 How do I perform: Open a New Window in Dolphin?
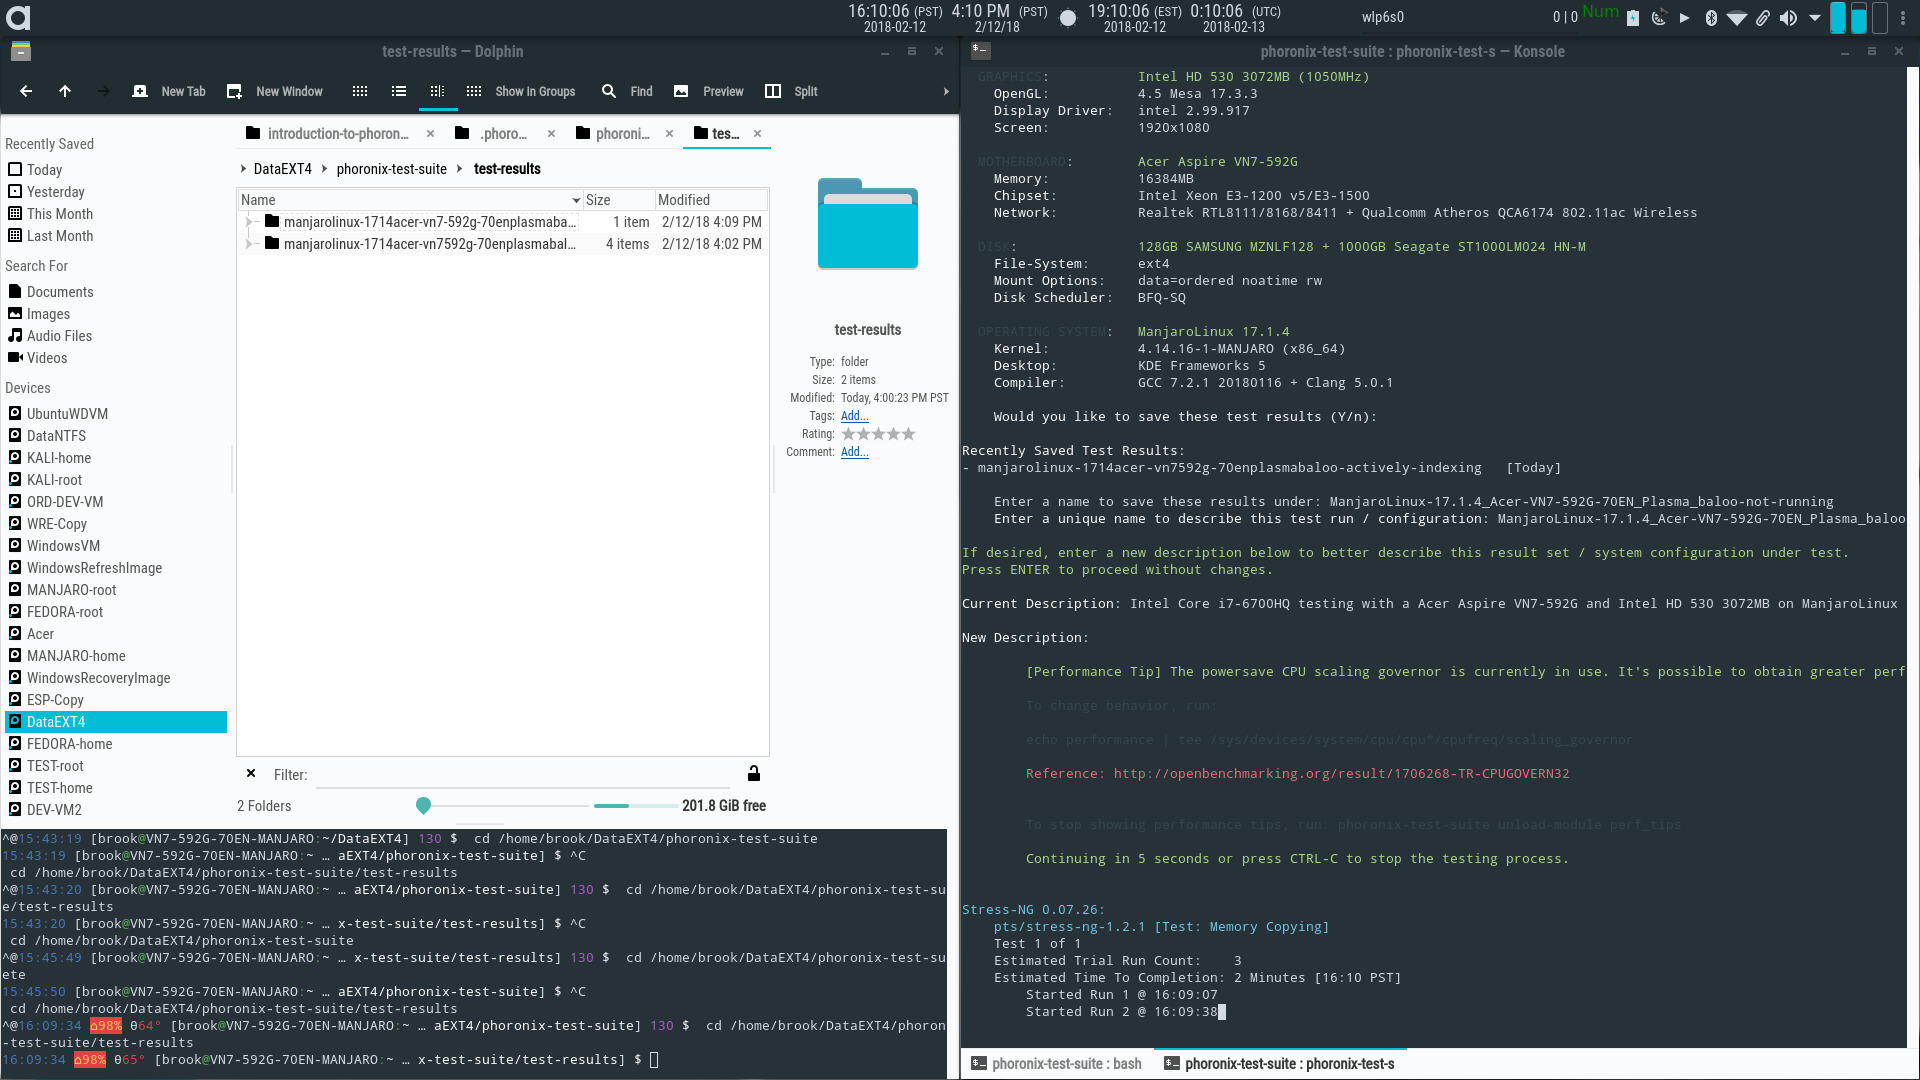click(275, 91)
